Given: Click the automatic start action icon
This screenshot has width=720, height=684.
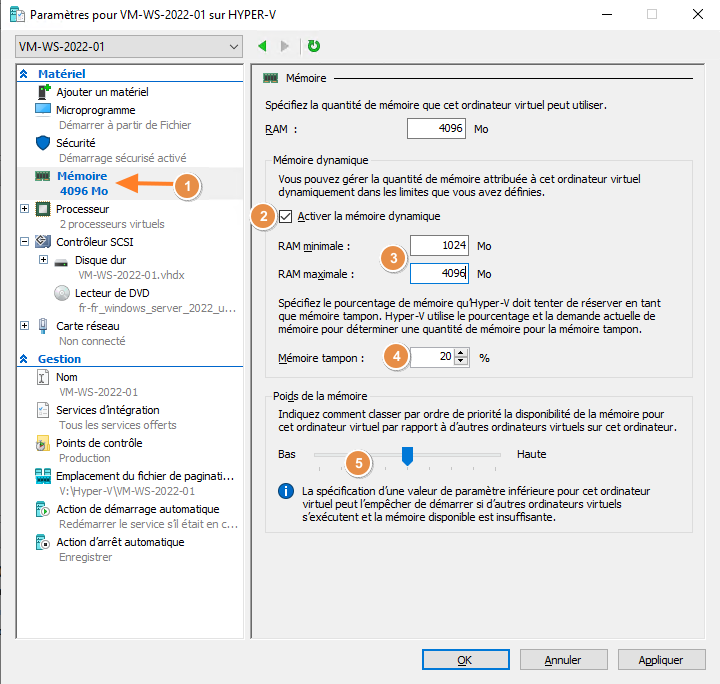Looking at the screenshot, I should (43, 509).
